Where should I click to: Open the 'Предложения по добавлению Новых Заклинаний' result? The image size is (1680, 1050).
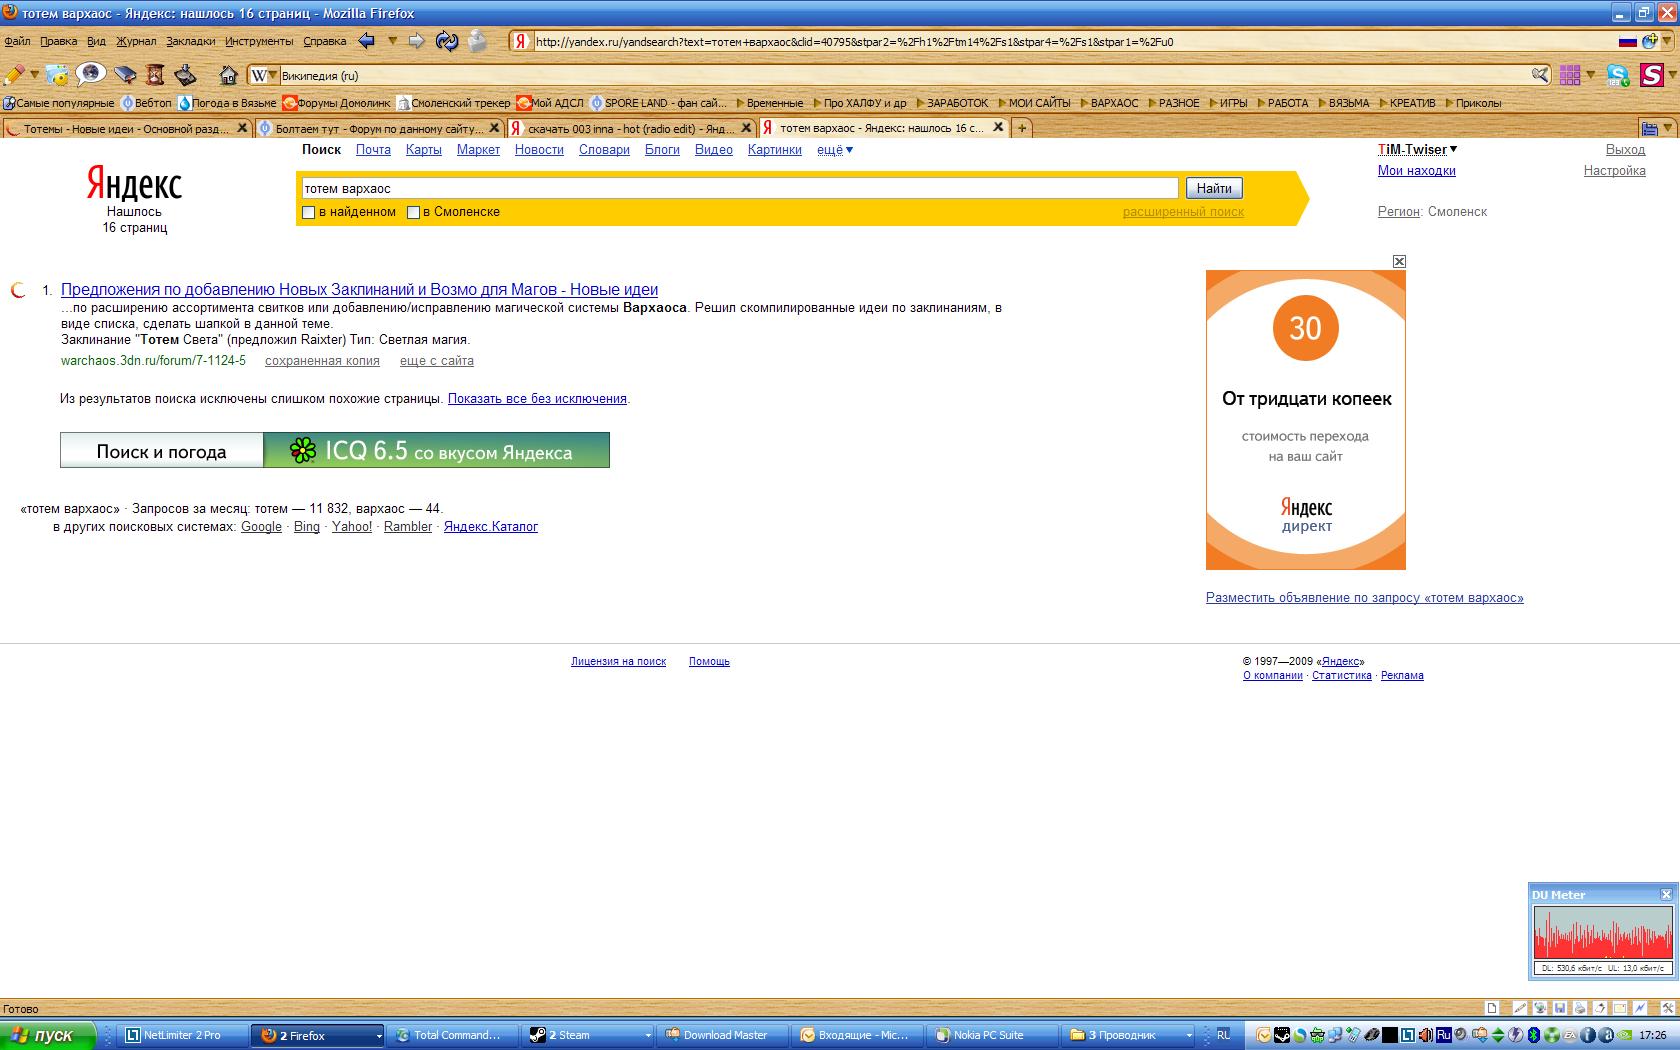tap(359, 290)
